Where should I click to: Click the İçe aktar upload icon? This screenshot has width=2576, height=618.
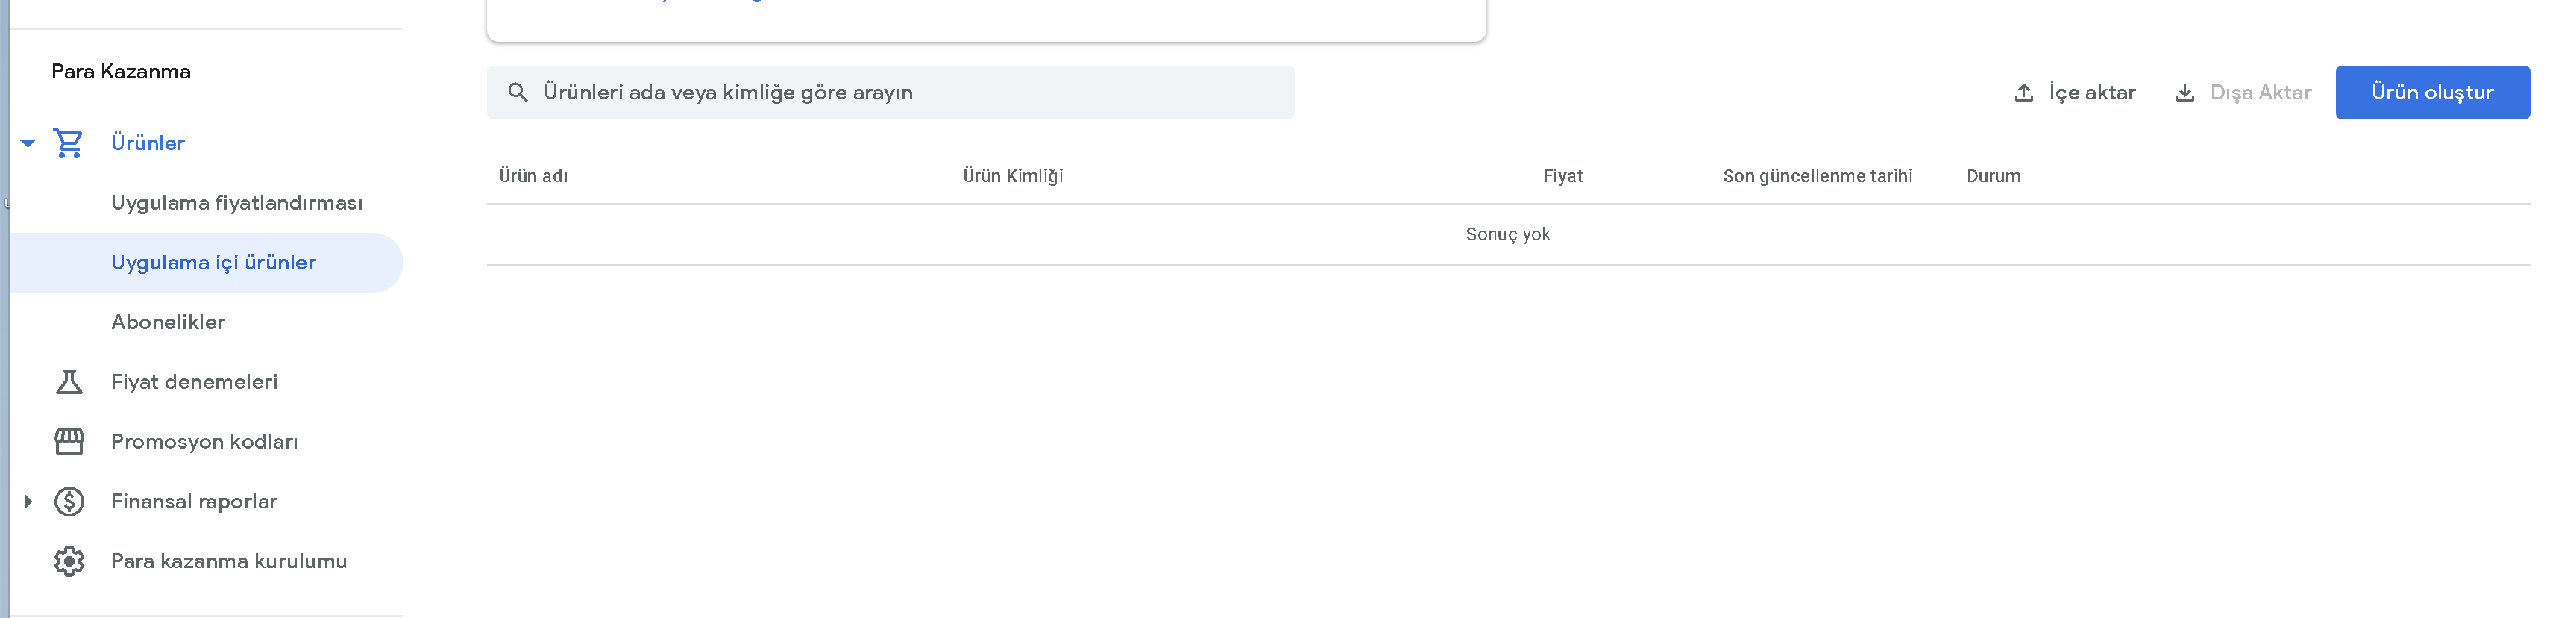[2023, 93]
